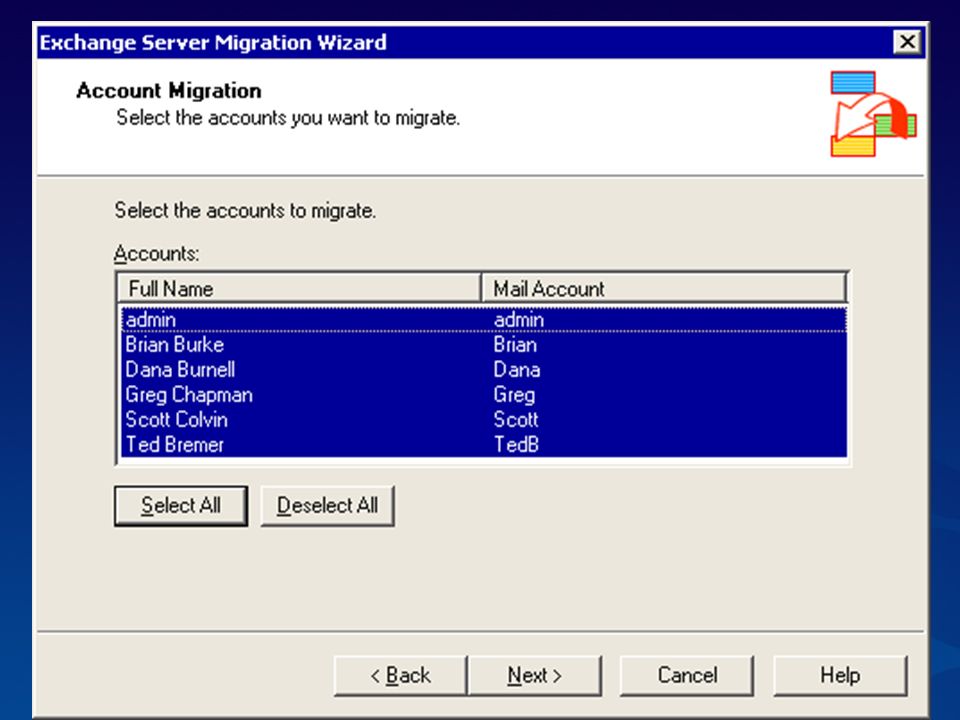Go to previous step with Back button
960x720 pixels.
pos(400,675)
